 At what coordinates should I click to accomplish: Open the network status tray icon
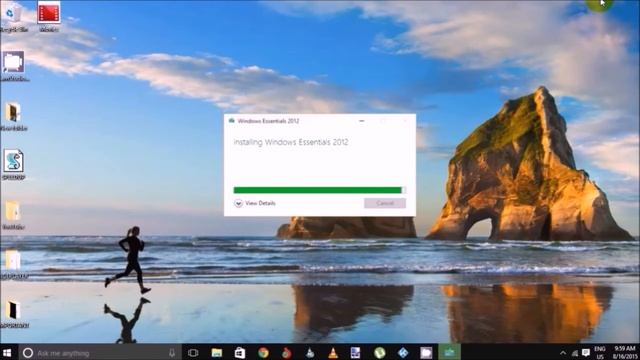tap(575, 353)
